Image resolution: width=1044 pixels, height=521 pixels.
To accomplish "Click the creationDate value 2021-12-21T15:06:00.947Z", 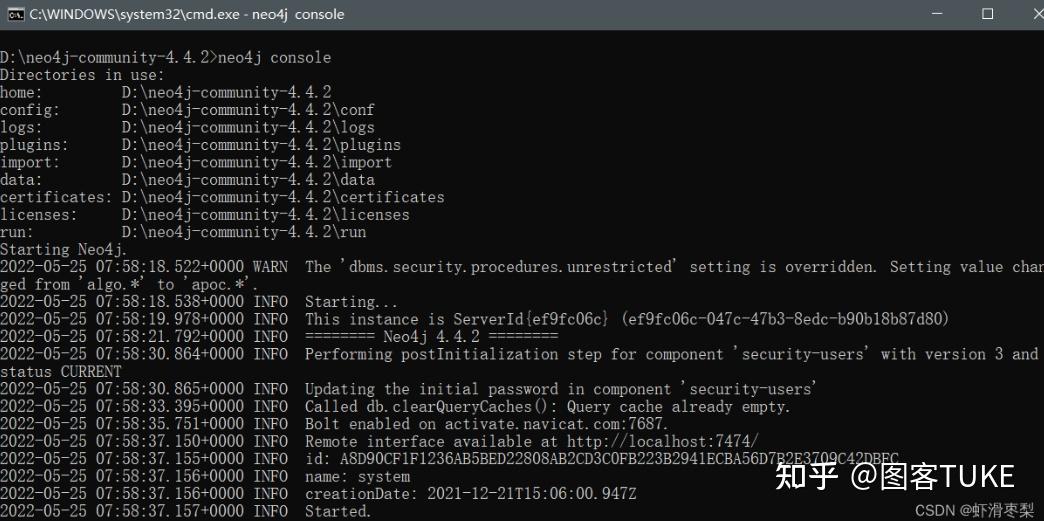I will pyautogui.click(x=532, y=494).
